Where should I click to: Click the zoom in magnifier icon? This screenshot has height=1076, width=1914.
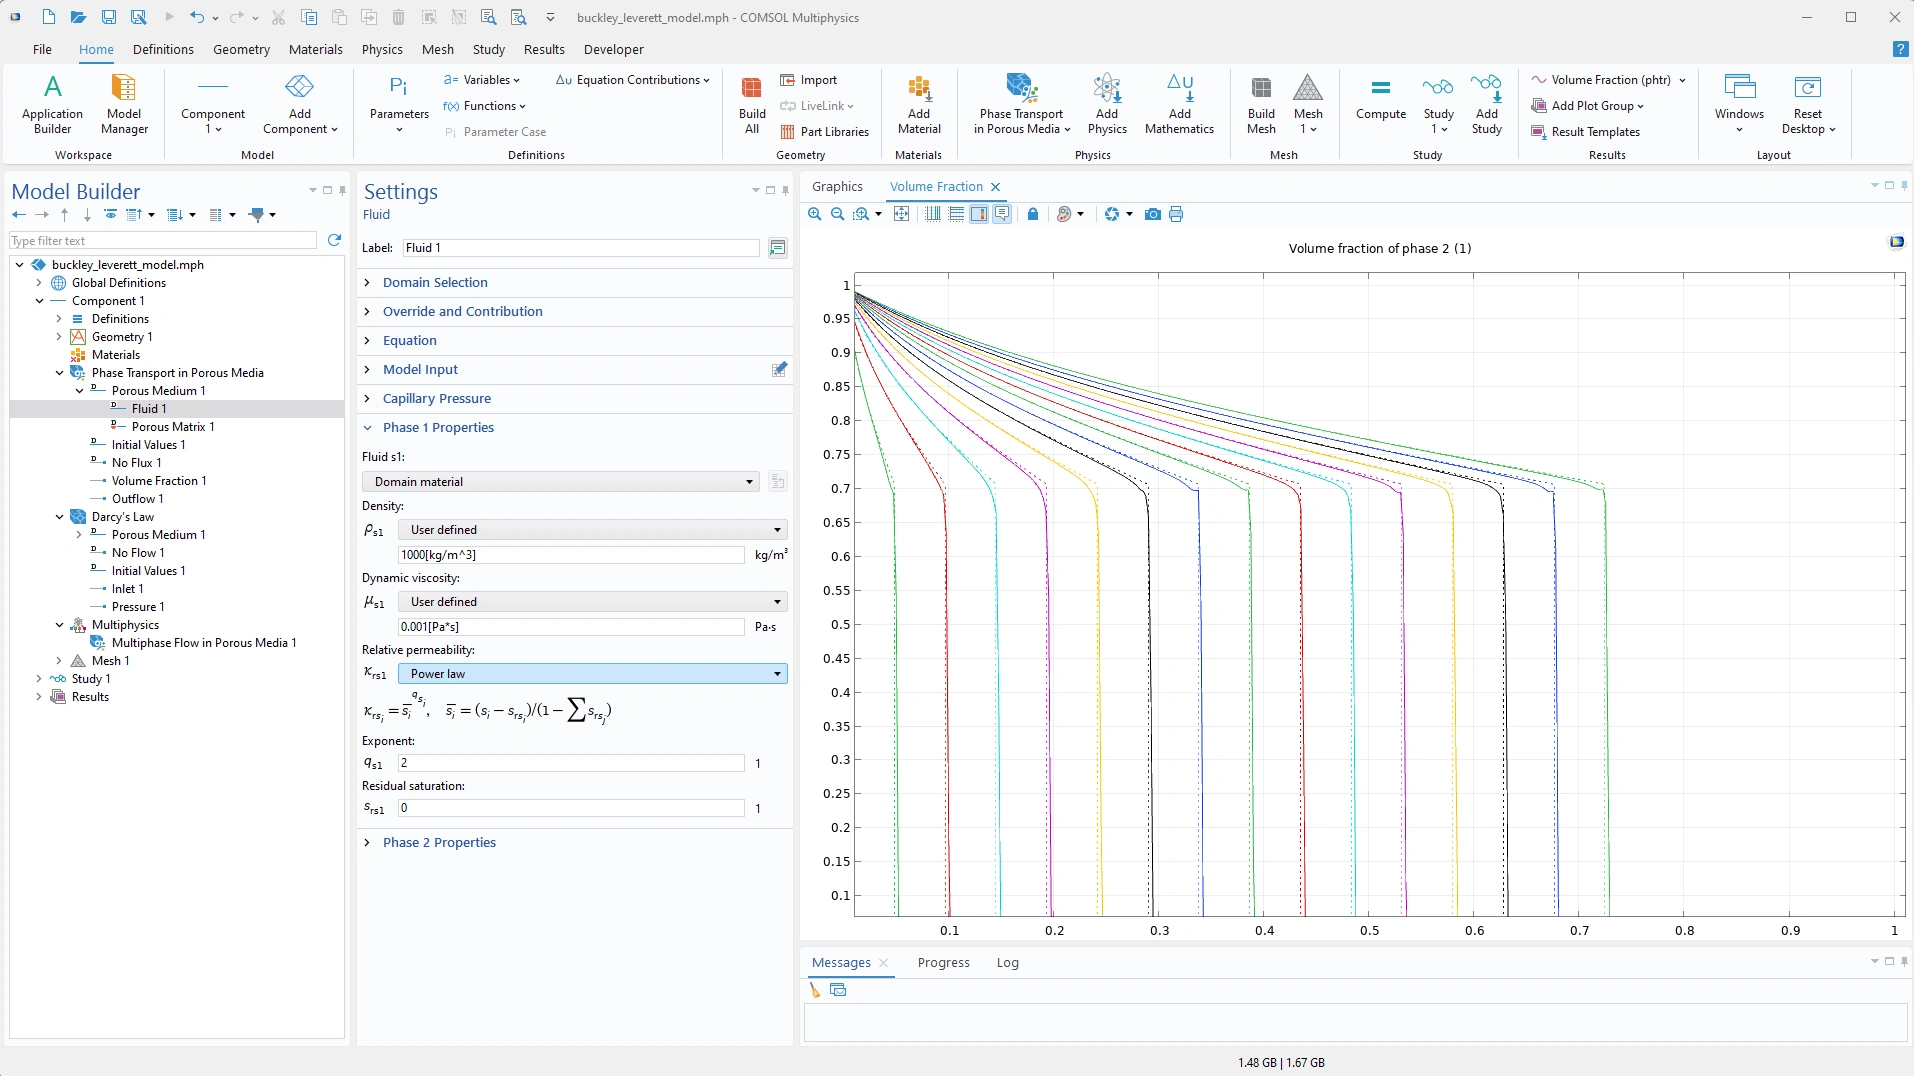pos(815,214)
